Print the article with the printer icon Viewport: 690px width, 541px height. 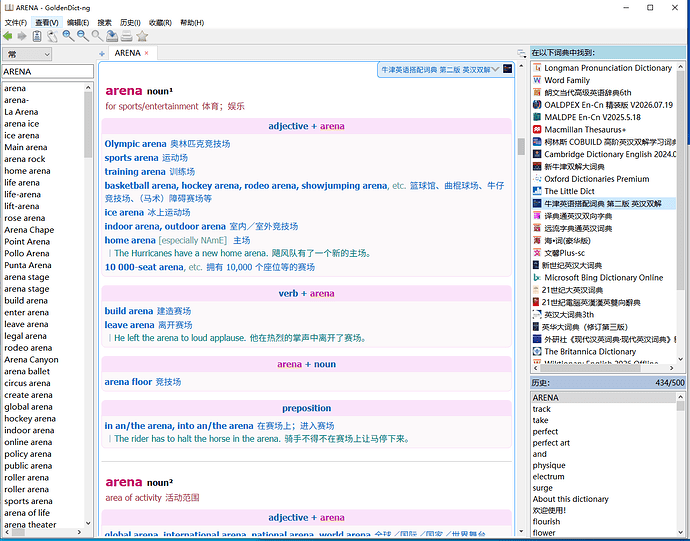pos(127,36)
